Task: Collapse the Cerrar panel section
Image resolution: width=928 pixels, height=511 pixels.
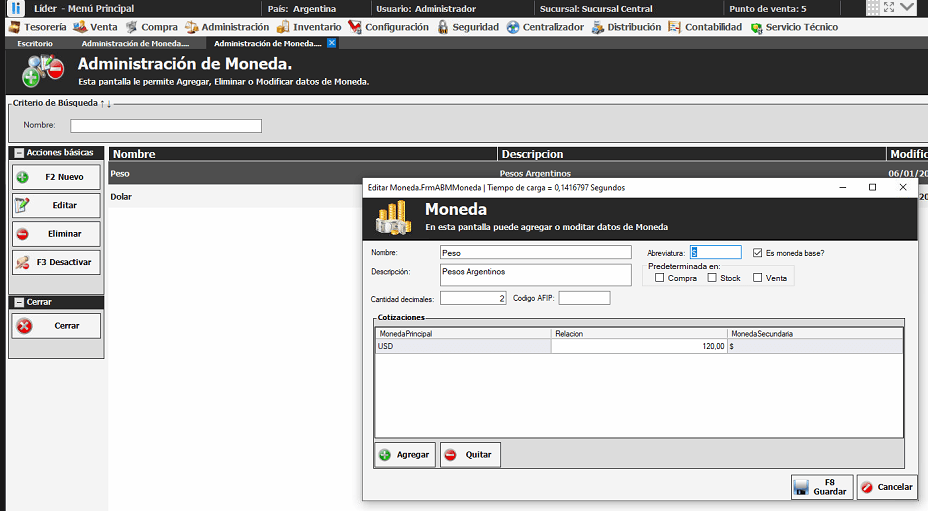Action: pos(18,302)
